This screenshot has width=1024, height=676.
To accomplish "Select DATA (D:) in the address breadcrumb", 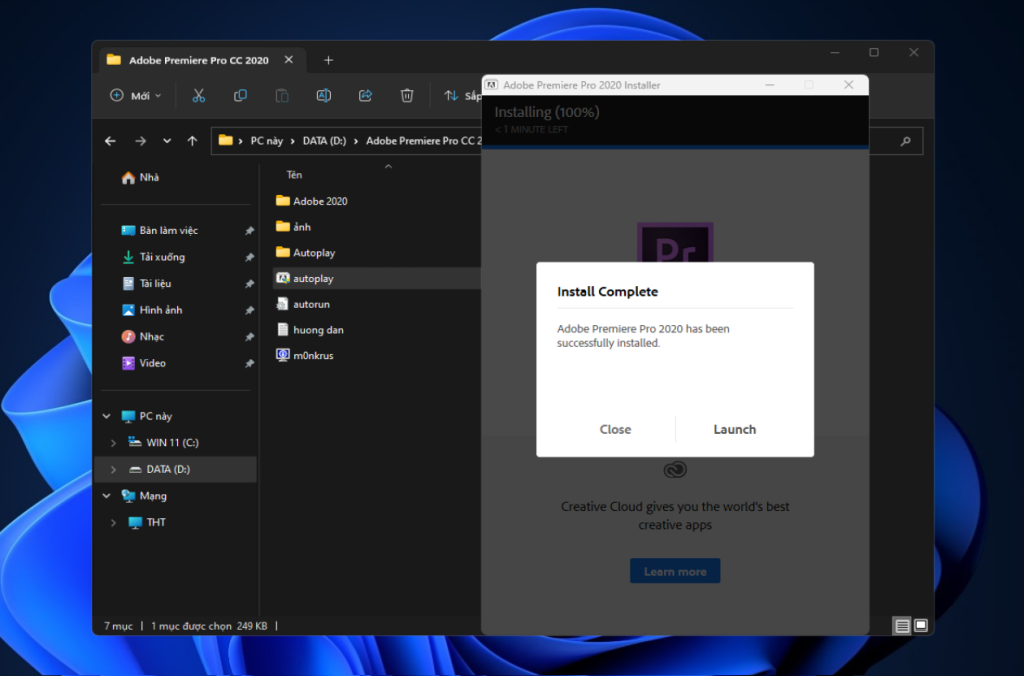I will [x=324, y=141].
